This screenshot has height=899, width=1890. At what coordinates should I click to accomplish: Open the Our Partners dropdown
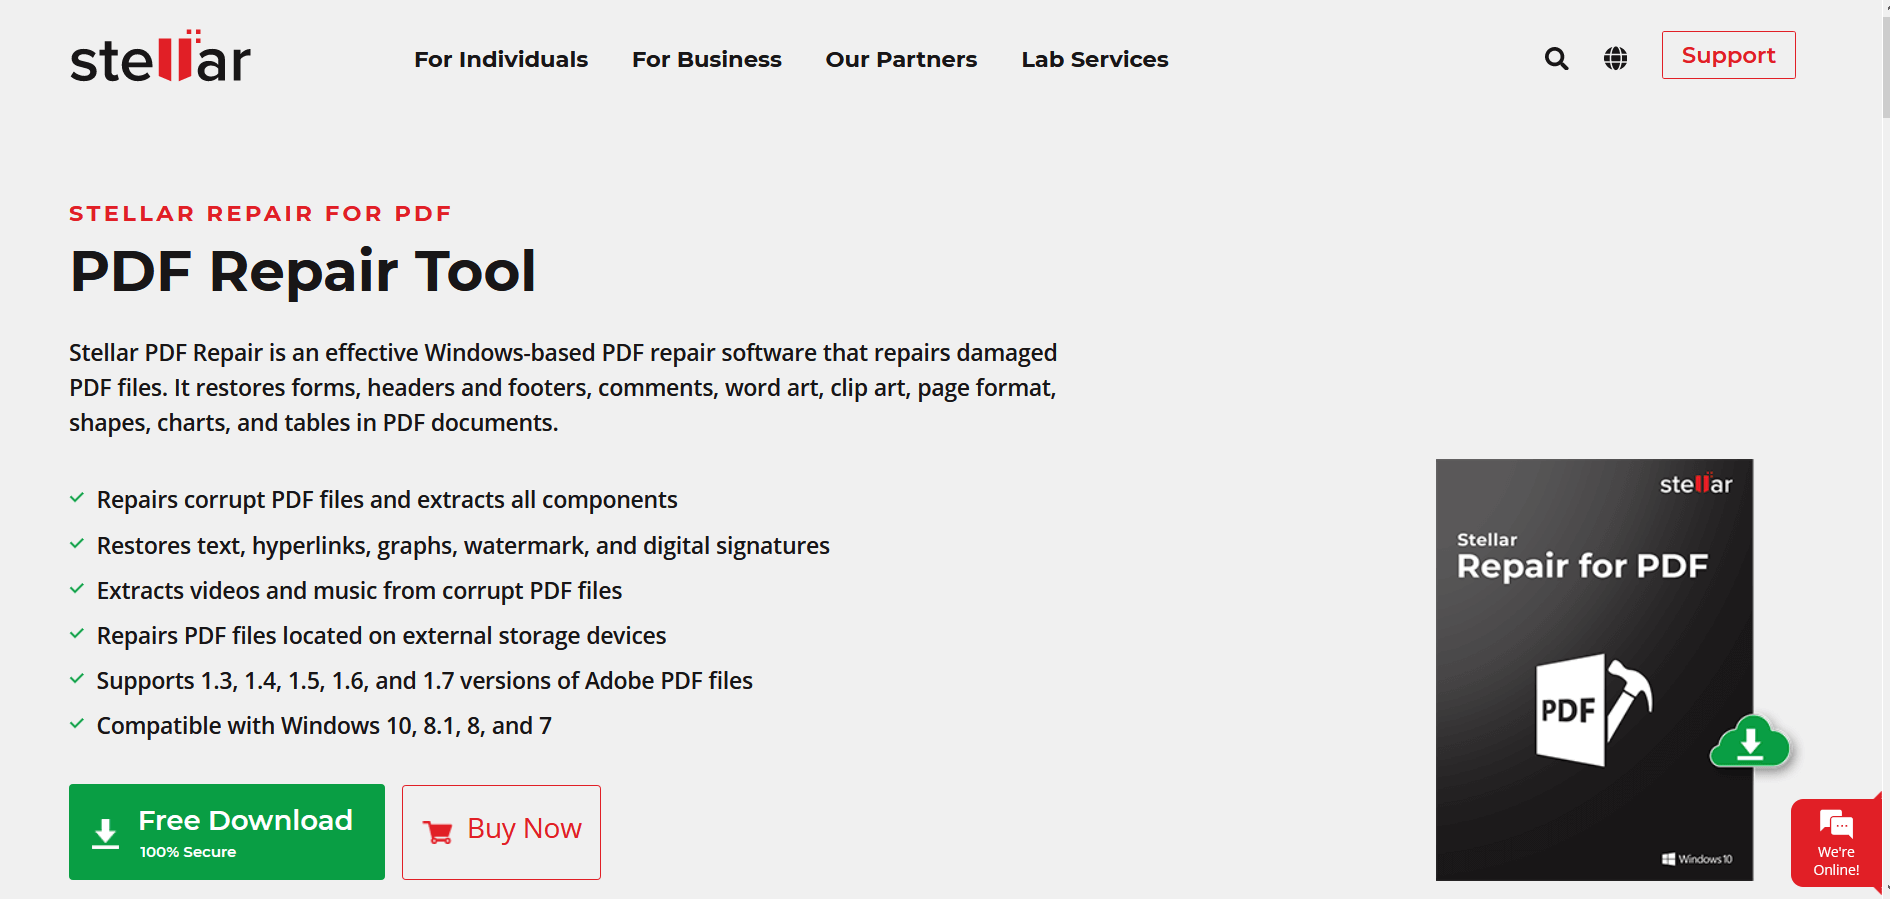tap(900, 59)
